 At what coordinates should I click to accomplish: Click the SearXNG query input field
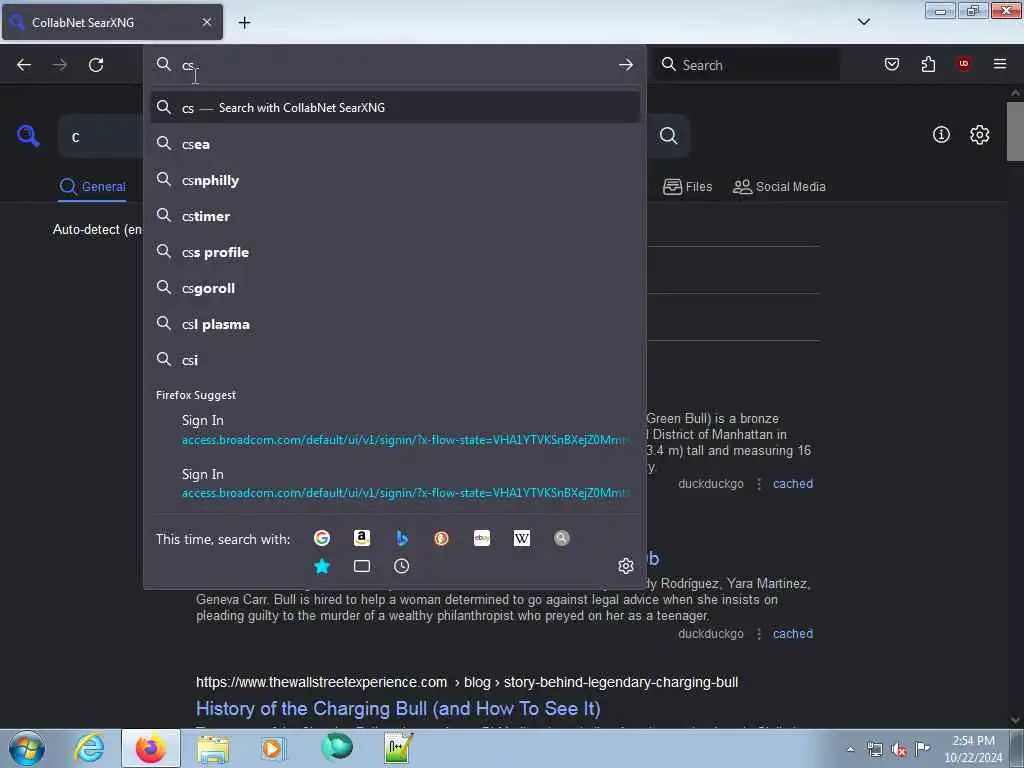pos(101,136)
